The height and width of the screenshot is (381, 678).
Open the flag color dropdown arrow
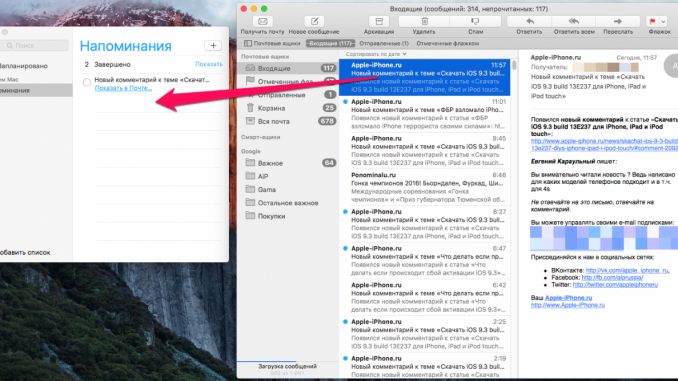(663, 21)
